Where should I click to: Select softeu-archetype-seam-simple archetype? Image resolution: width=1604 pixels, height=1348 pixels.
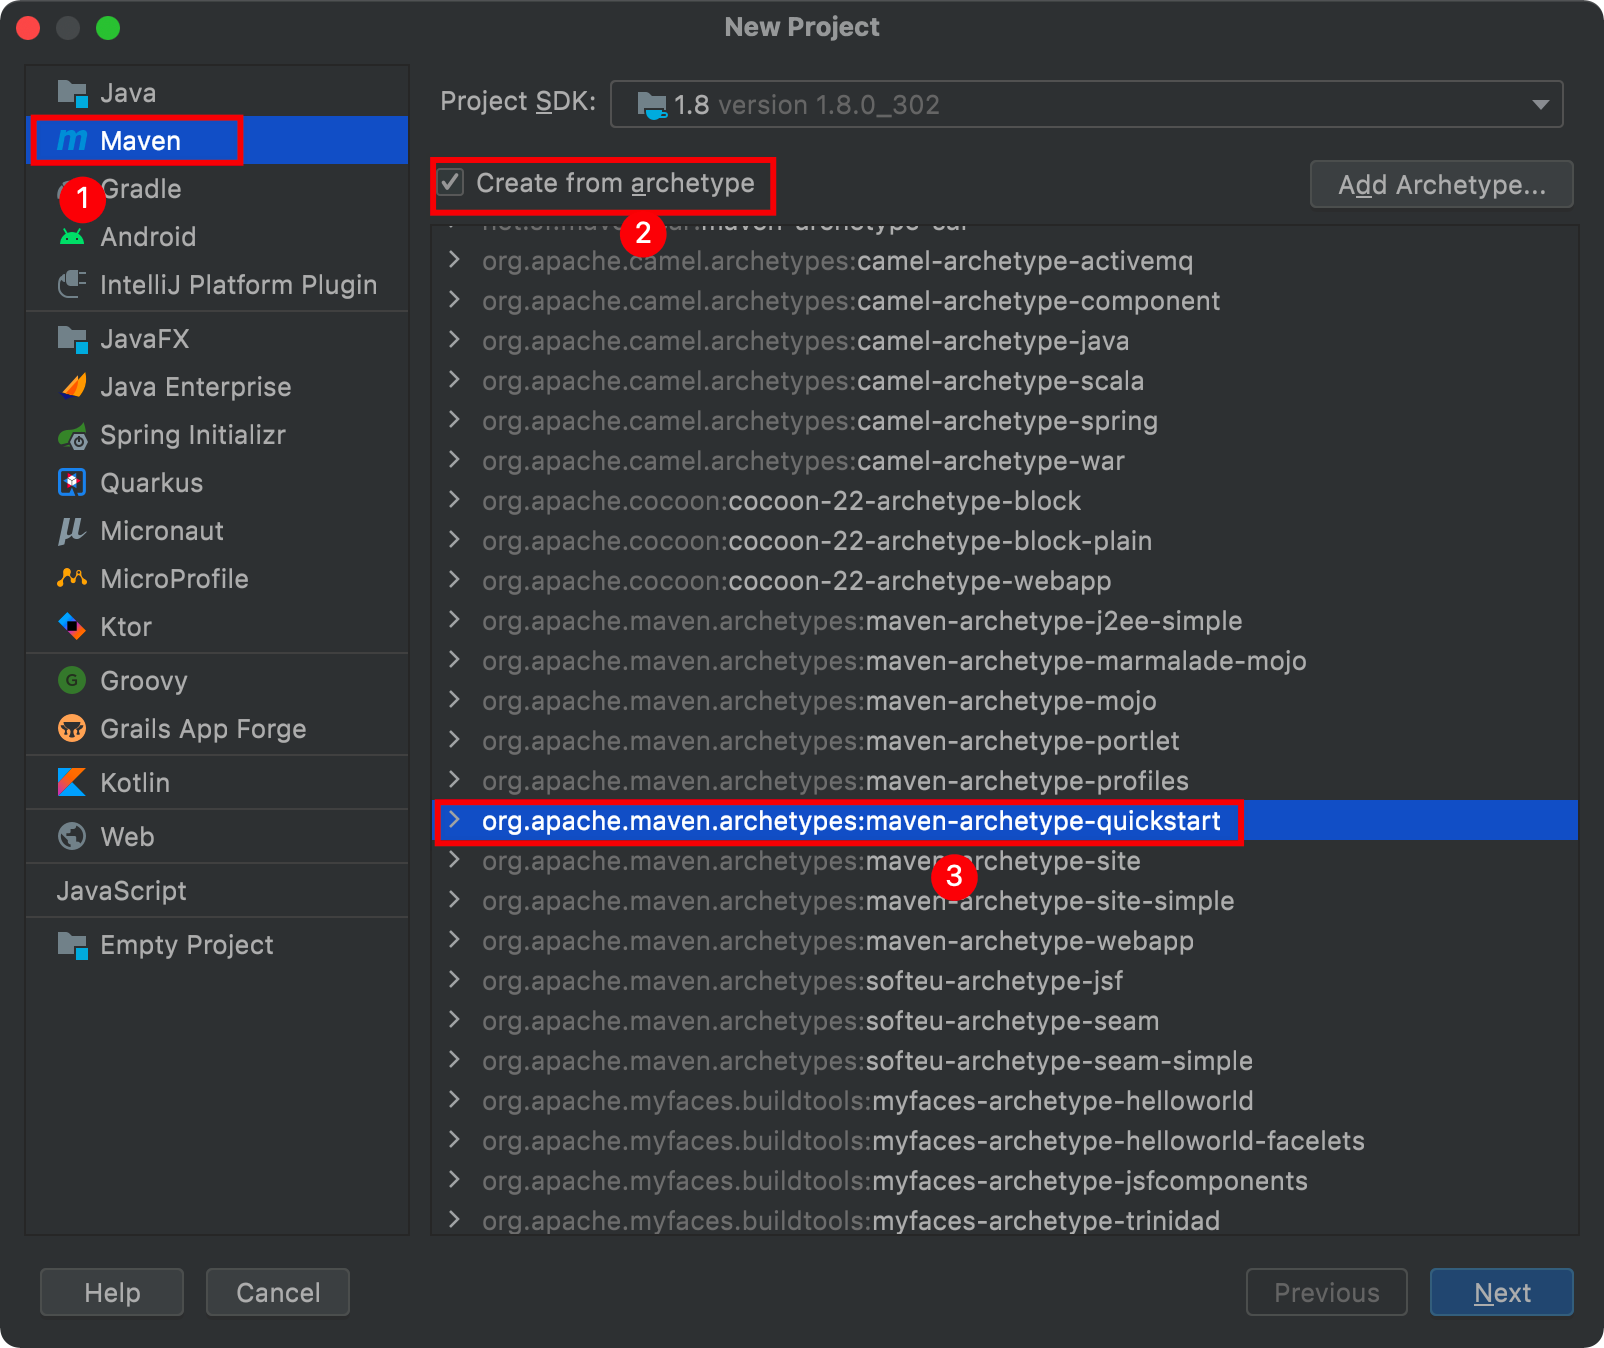click(x=1005, y=1061)
